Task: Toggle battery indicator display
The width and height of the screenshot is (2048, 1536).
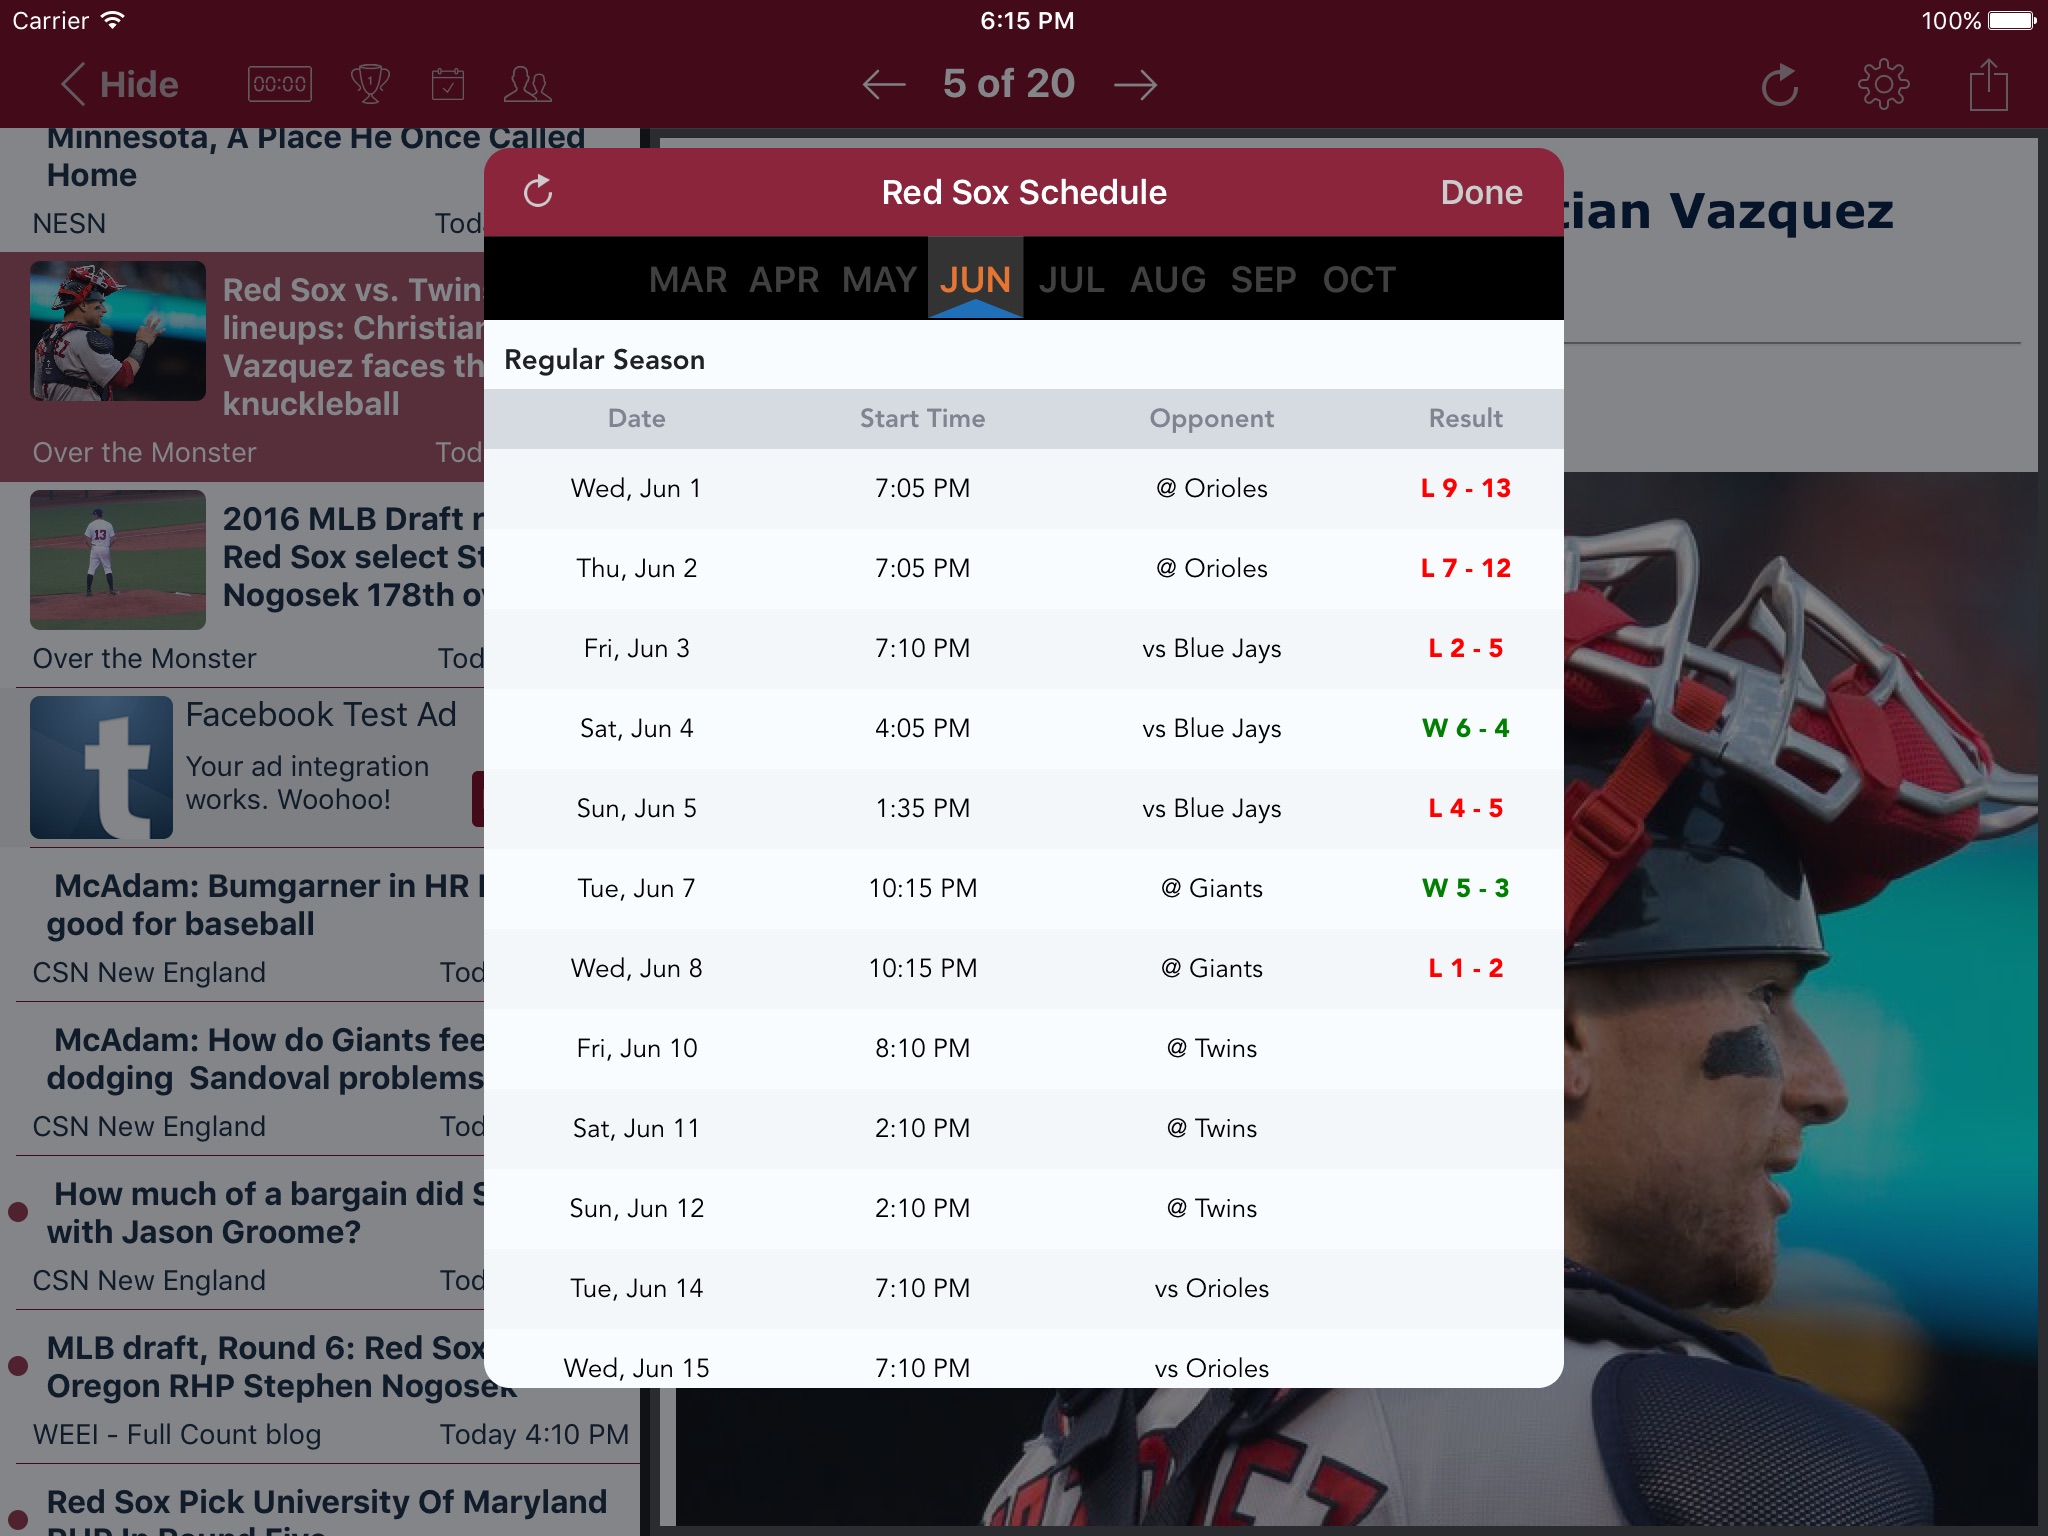Action: pos(2004,19)
